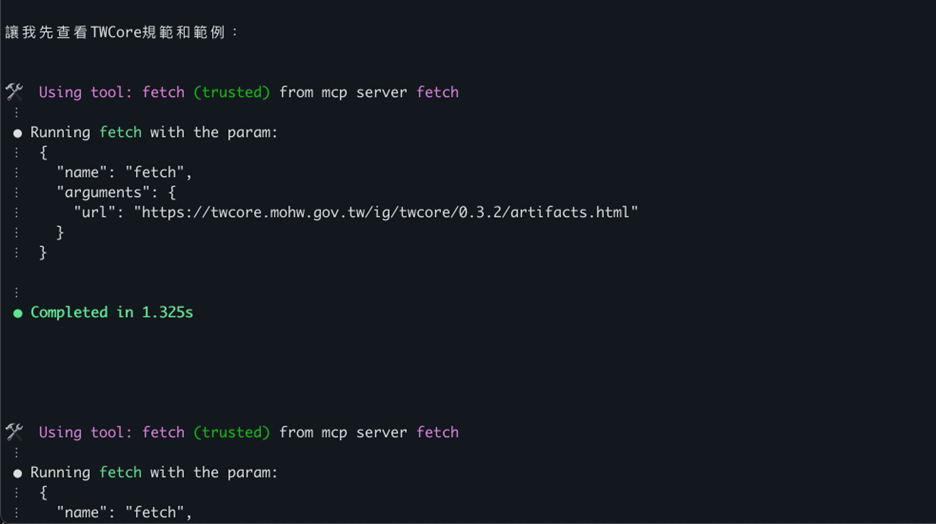Click the pink "fetch" ending the first tool line
The image size is (936, 524).
437,92
